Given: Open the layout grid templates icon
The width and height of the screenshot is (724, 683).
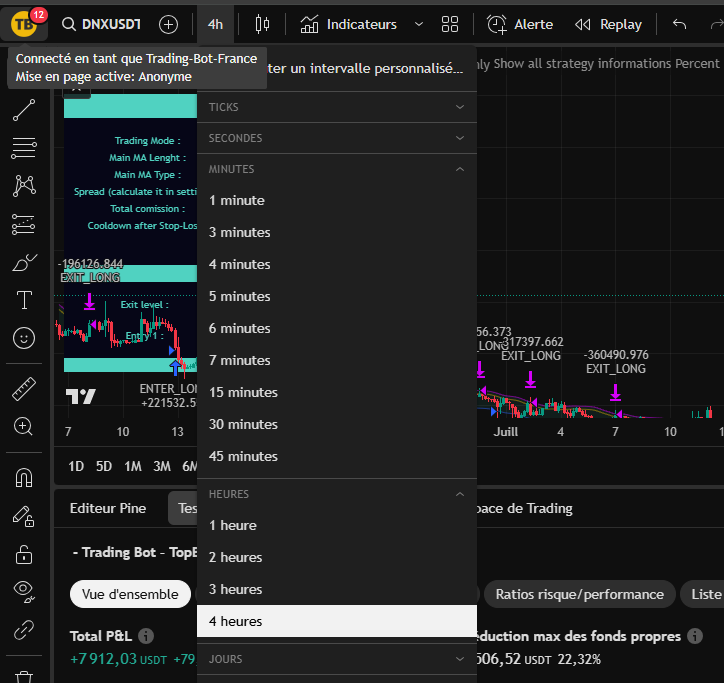Looking at the screenshot, I should [450, 24].
